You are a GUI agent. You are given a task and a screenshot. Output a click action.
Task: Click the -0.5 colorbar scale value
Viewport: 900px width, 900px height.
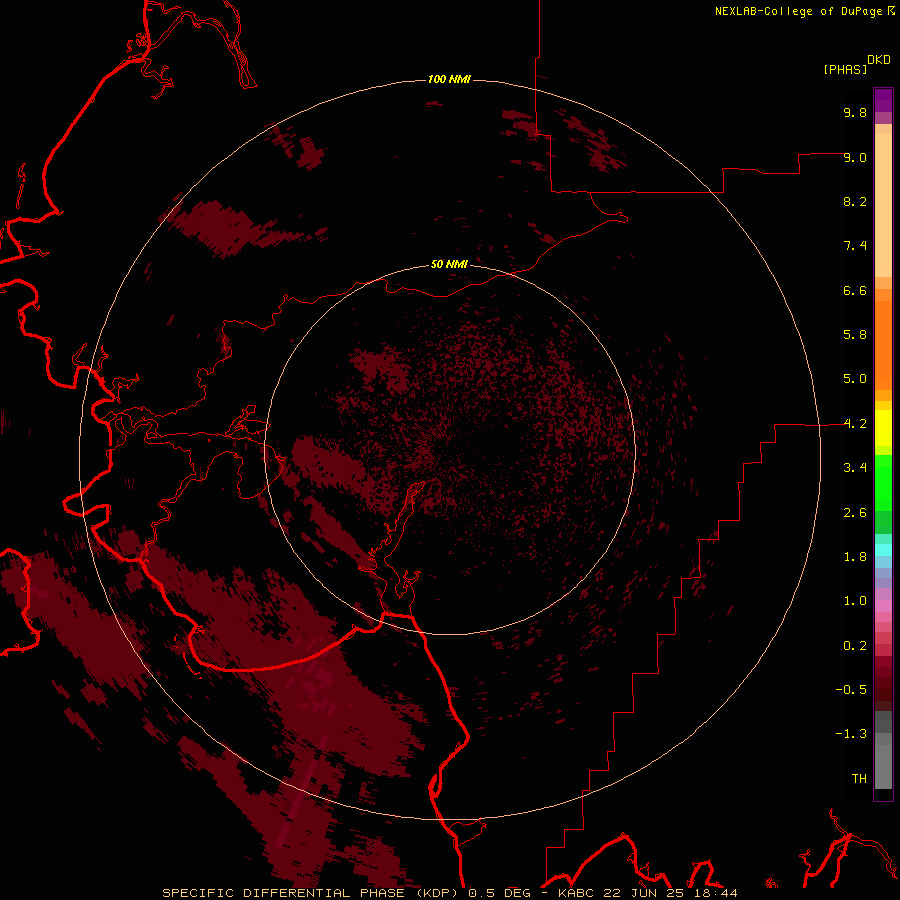tap(851, 690)
